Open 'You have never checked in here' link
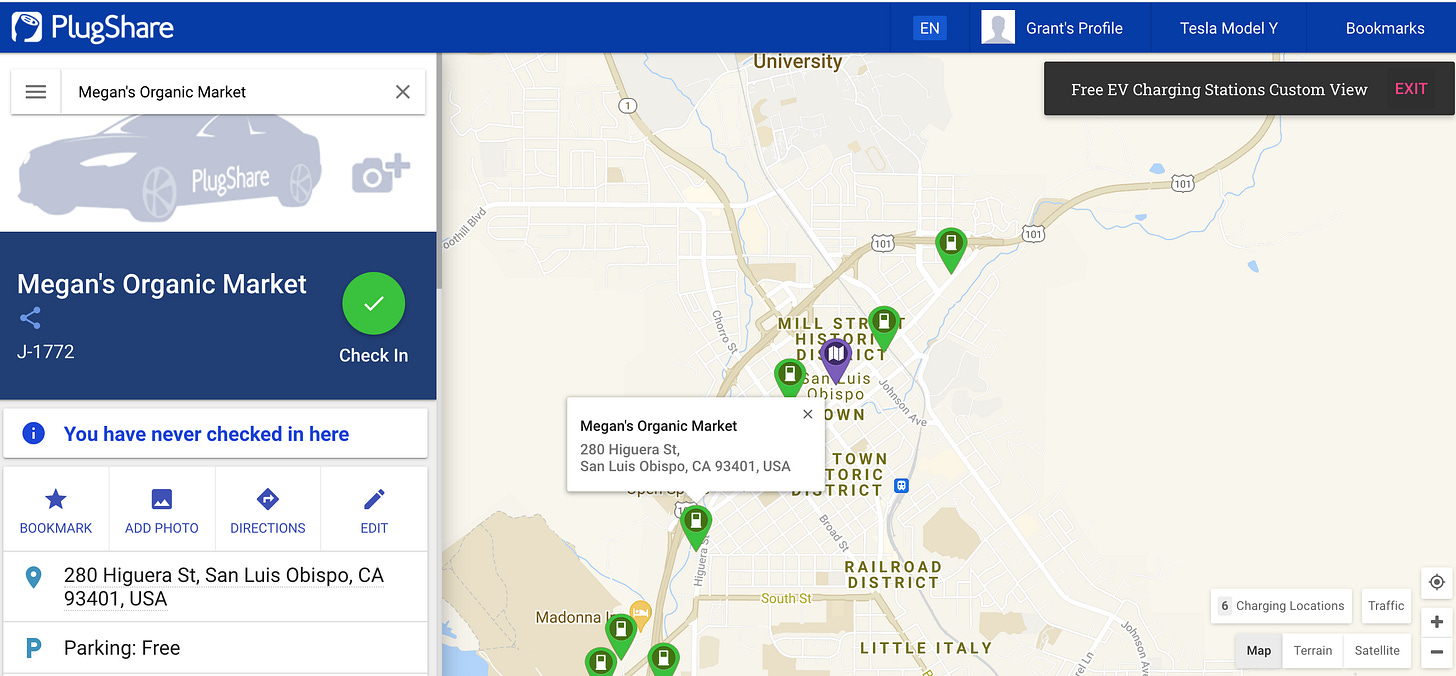The height and width of the screenshot is (676, 1456). pos(206,434)
